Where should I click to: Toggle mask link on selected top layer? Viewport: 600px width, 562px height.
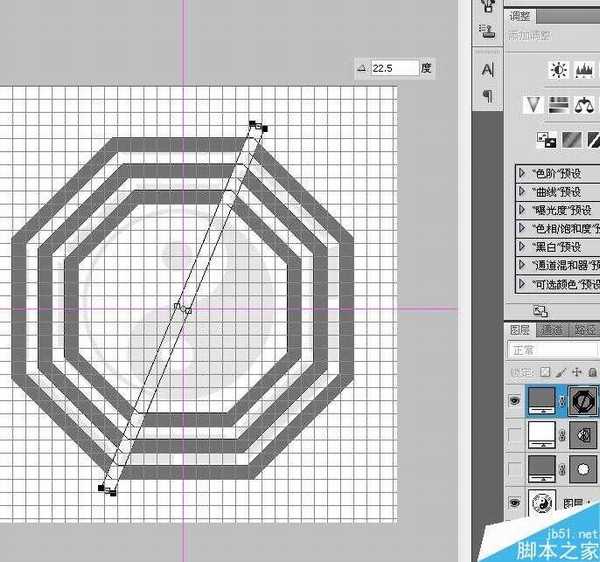coord(562,401)
